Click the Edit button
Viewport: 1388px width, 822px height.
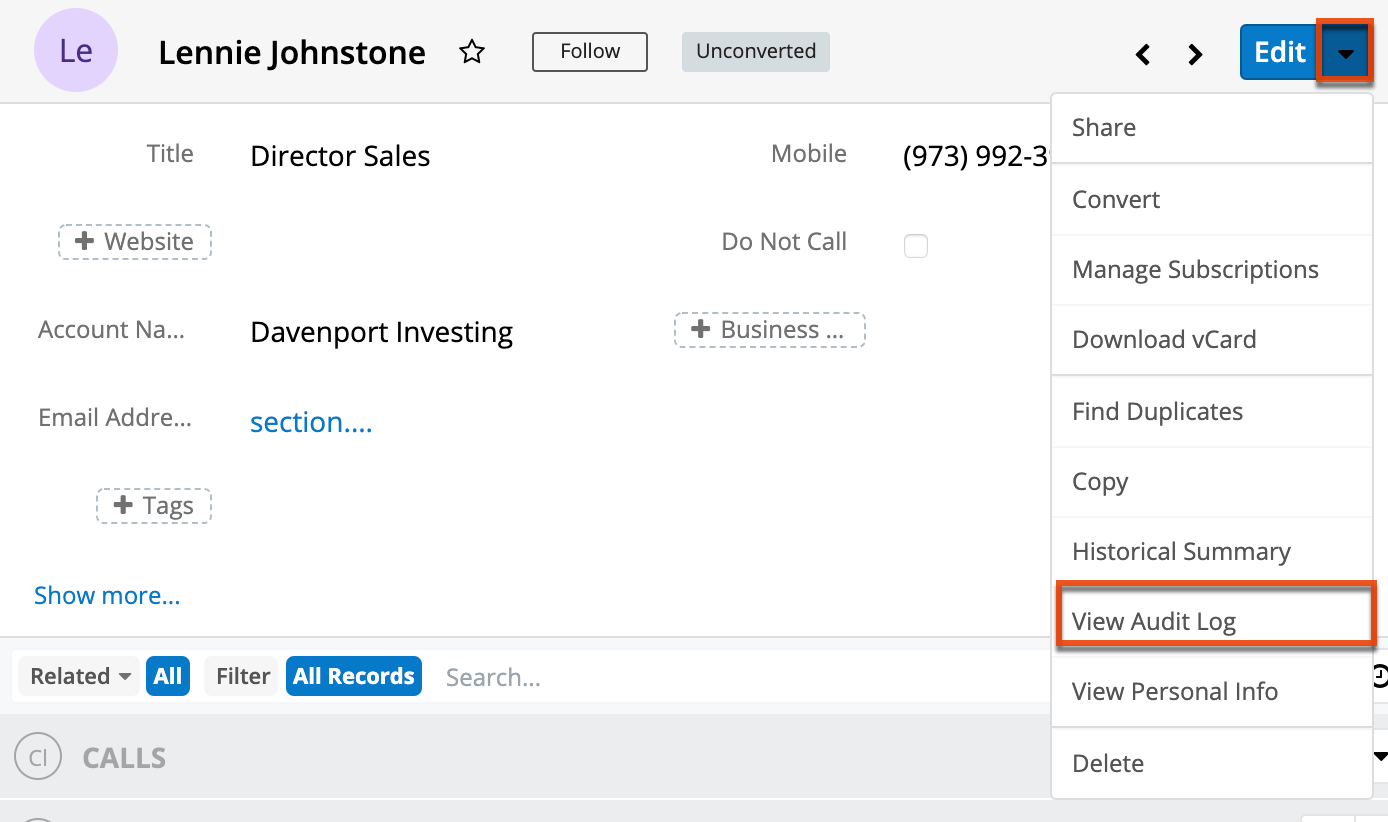coord(1278,52)
